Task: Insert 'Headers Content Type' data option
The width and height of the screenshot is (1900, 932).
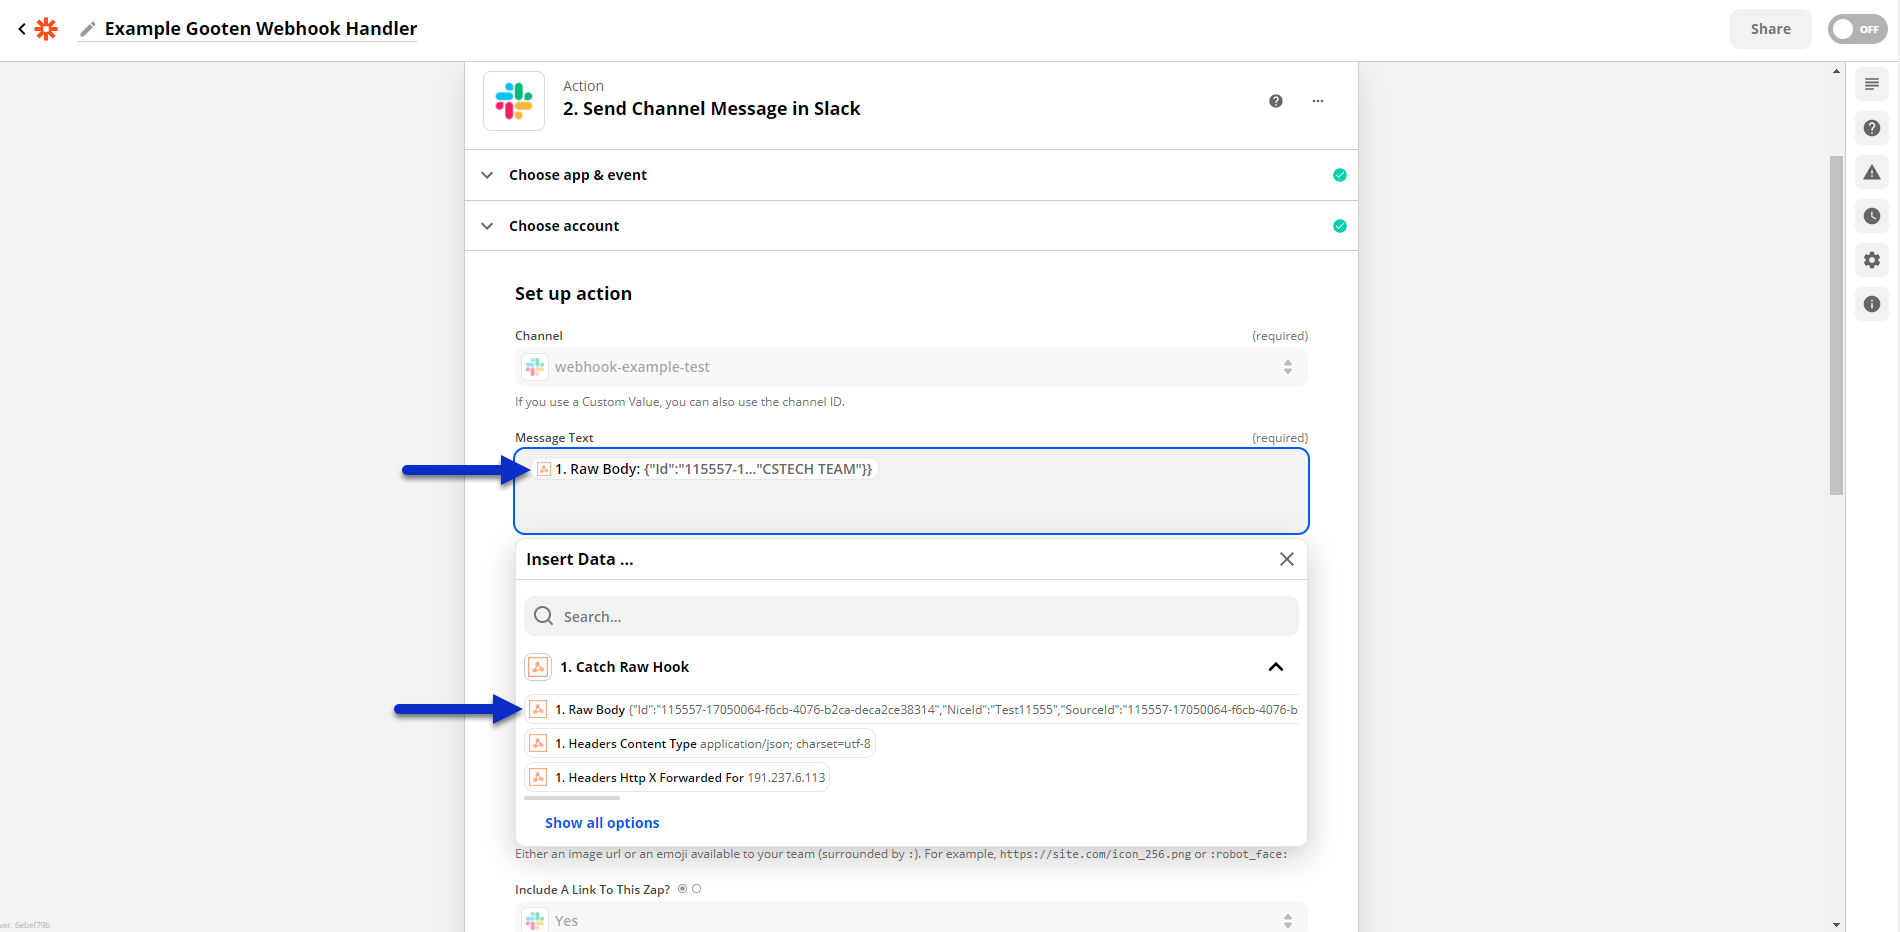Action: (700, 743)
